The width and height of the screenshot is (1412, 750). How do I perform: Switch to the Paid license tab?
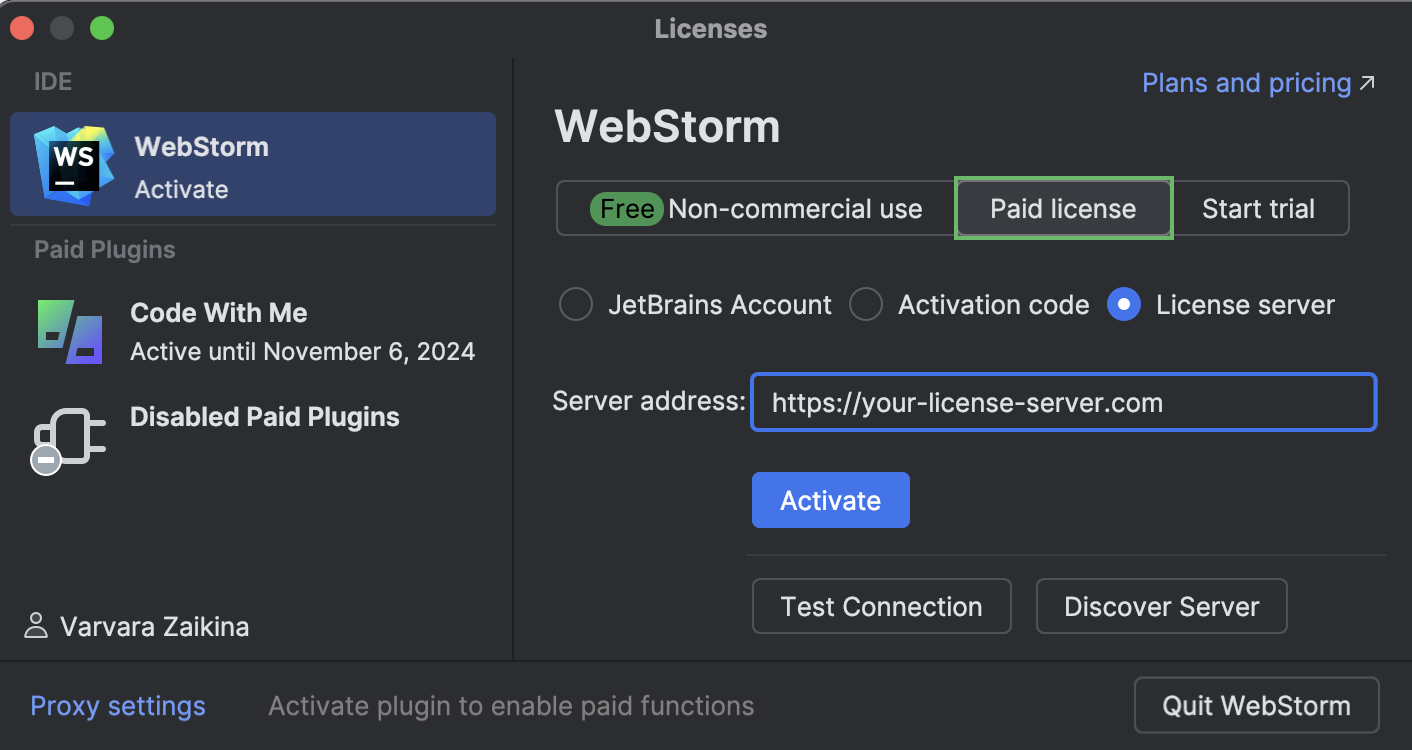tap(1062, 208)
